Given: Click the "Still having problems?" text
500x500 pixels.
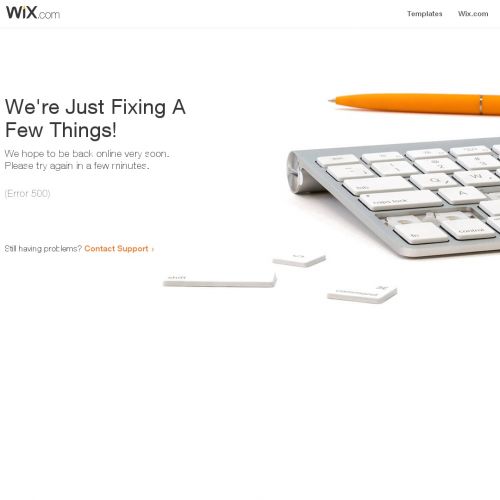Looking at the screenshot, I should [43, 249].
